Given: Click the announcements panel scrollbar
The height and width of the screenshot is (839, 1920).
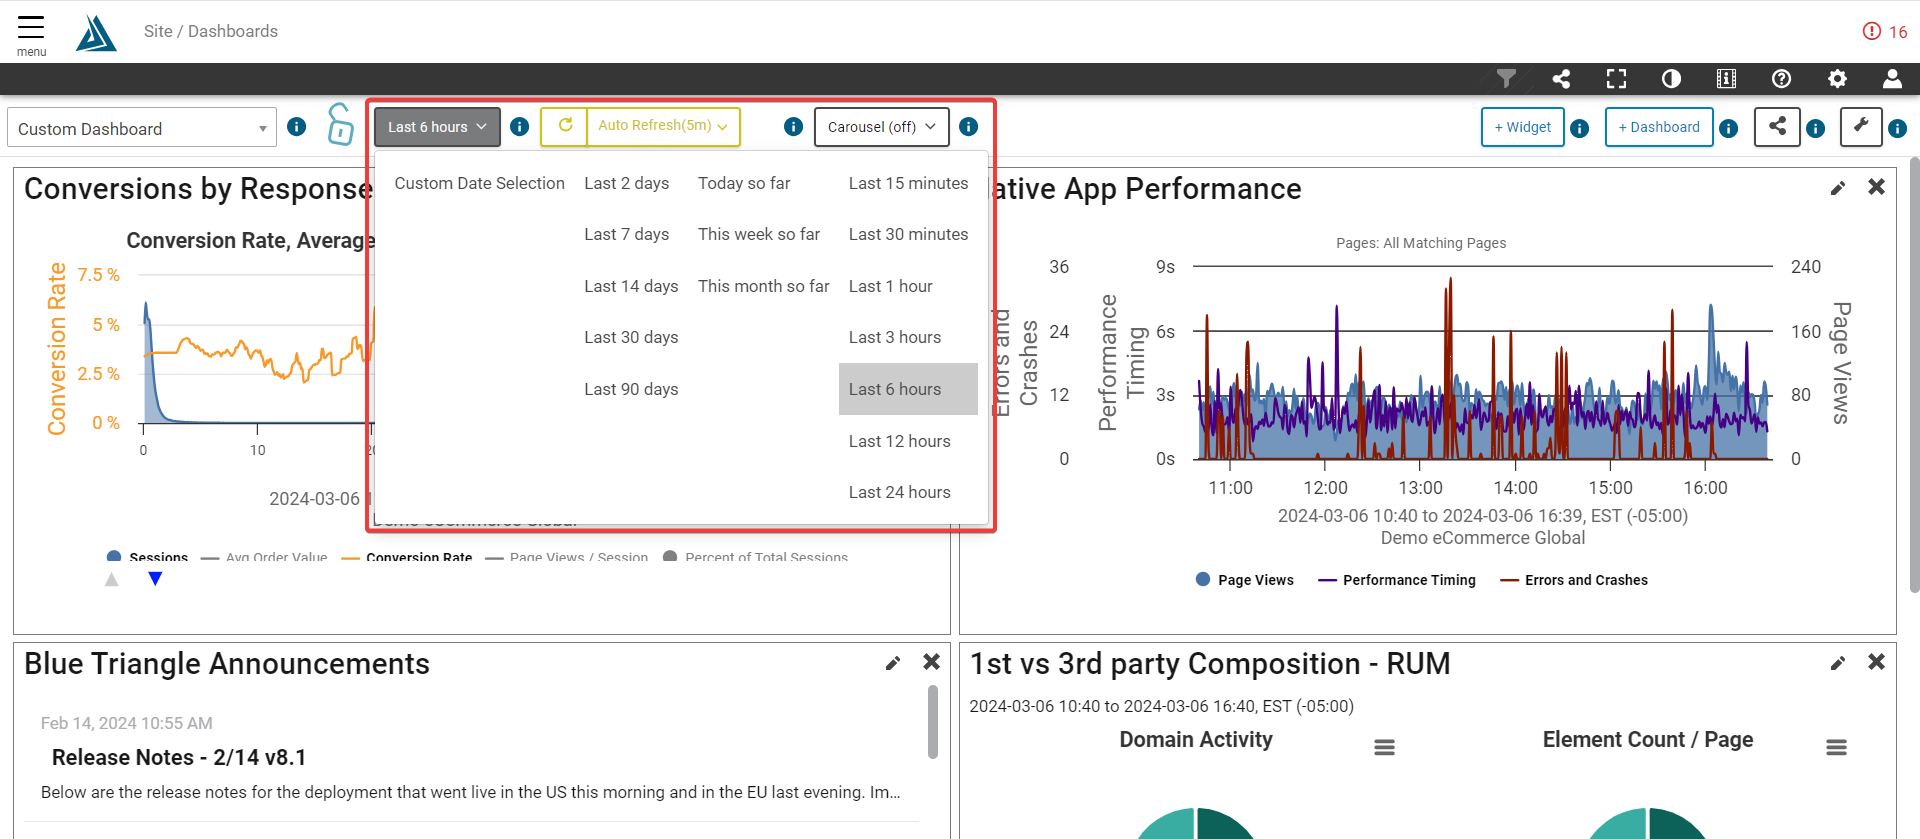Looking at the screenshot, I should 932,721.
